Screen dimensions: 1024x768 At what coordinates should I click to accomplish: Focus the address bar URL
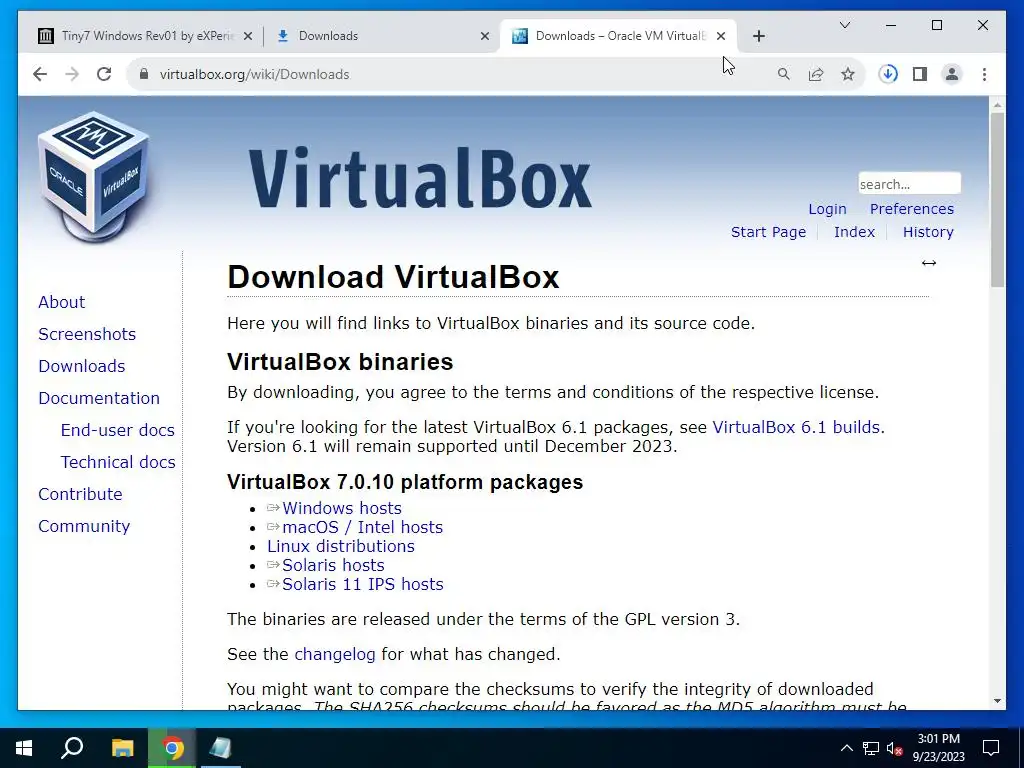(255, 74)
